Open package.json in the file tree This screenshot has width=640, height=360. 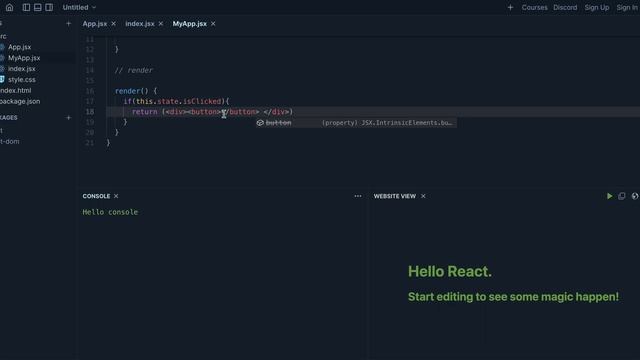pyautogui.click(x=20, y=101)
